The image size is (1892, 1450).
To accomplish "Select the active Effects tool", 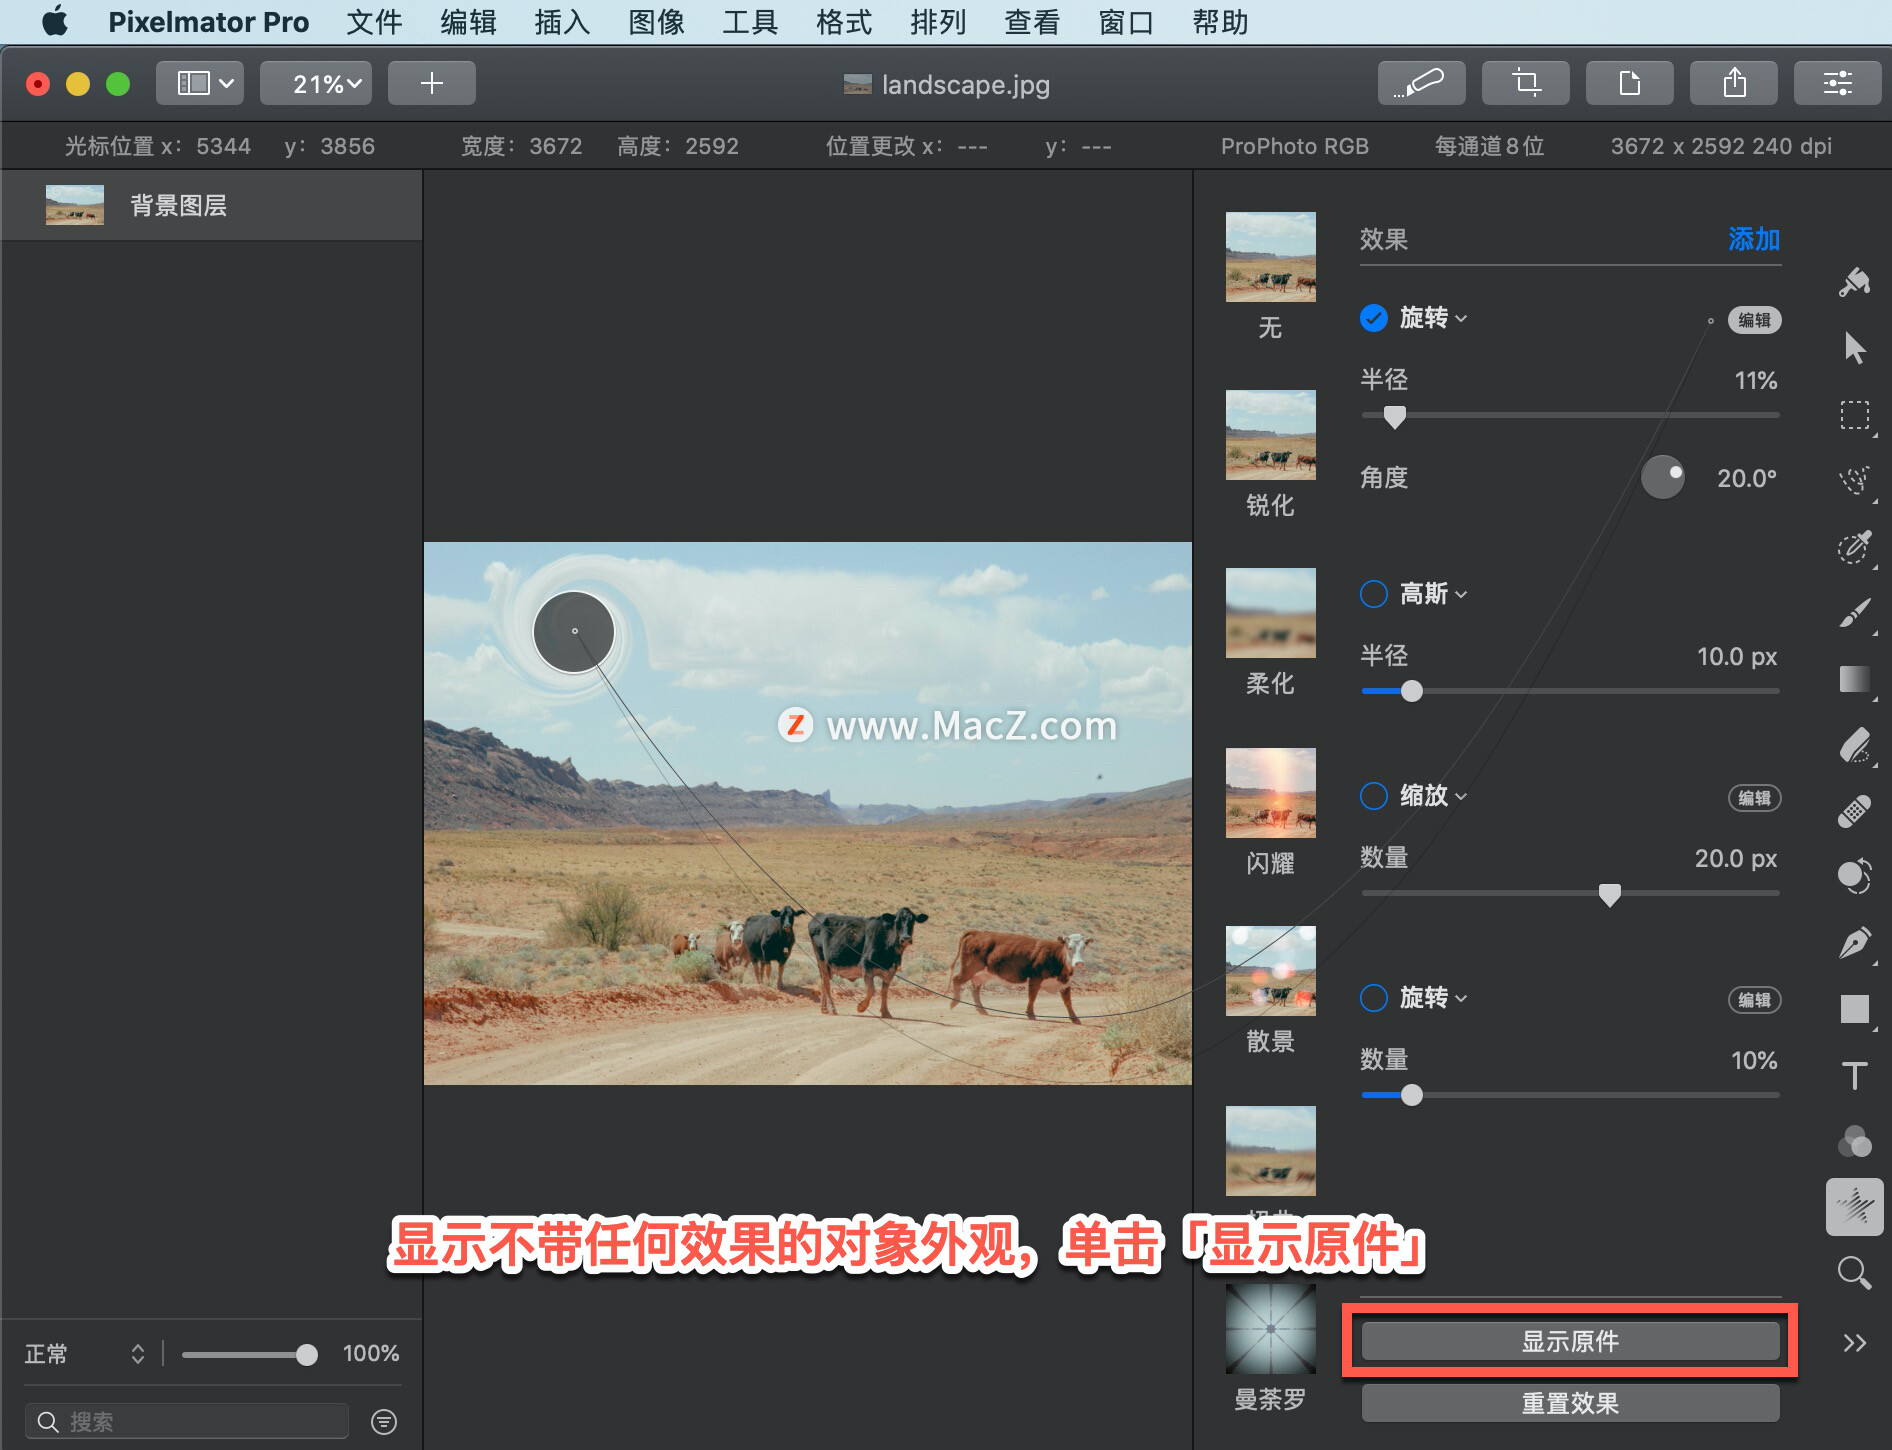I will coord(1854,1207).
